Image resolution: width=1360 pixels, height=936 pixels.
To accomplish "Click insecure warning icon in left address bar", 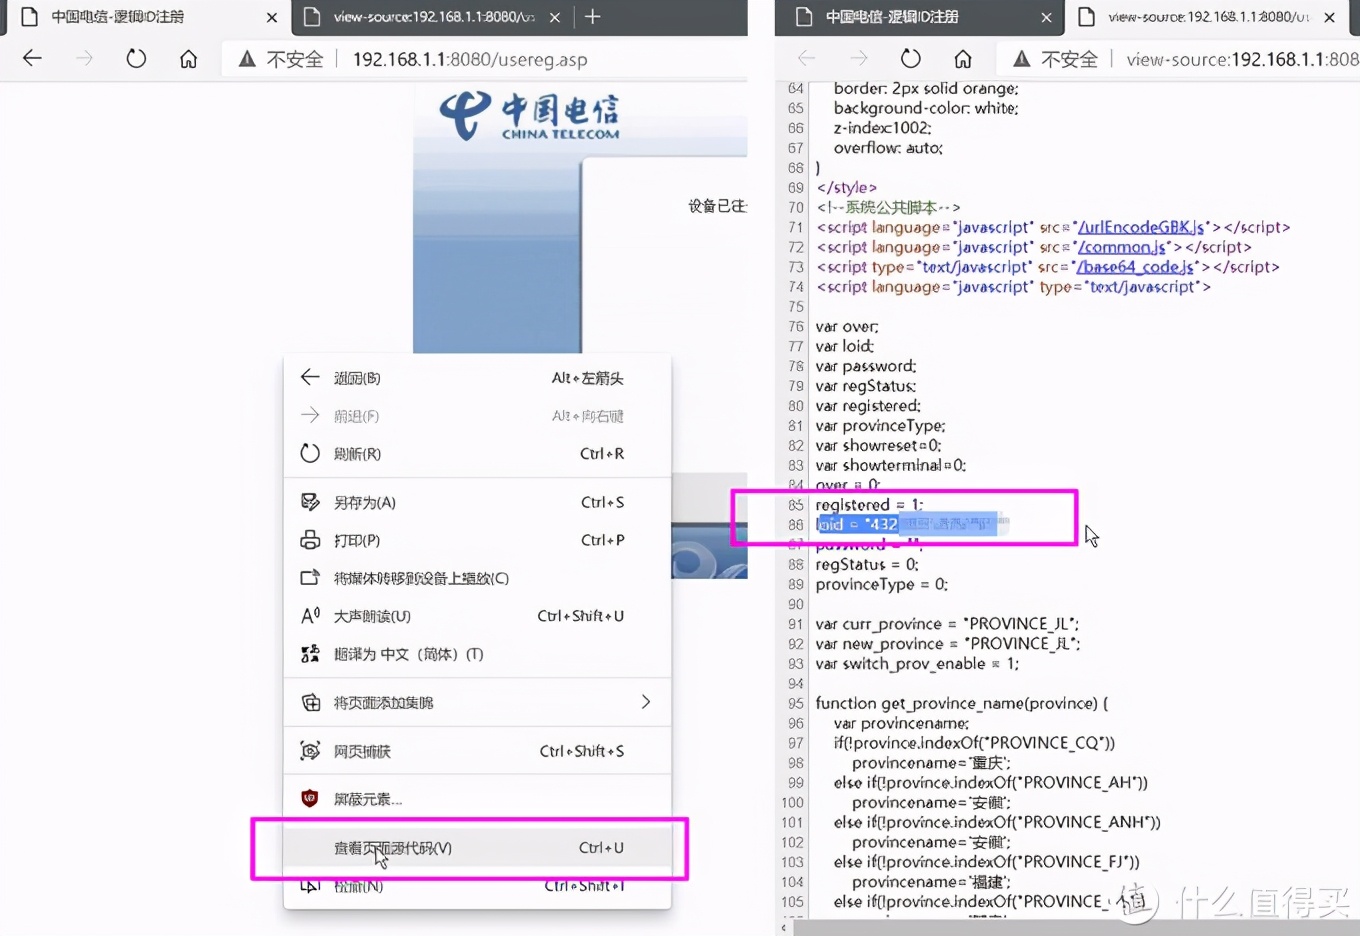I will (247, 59).
